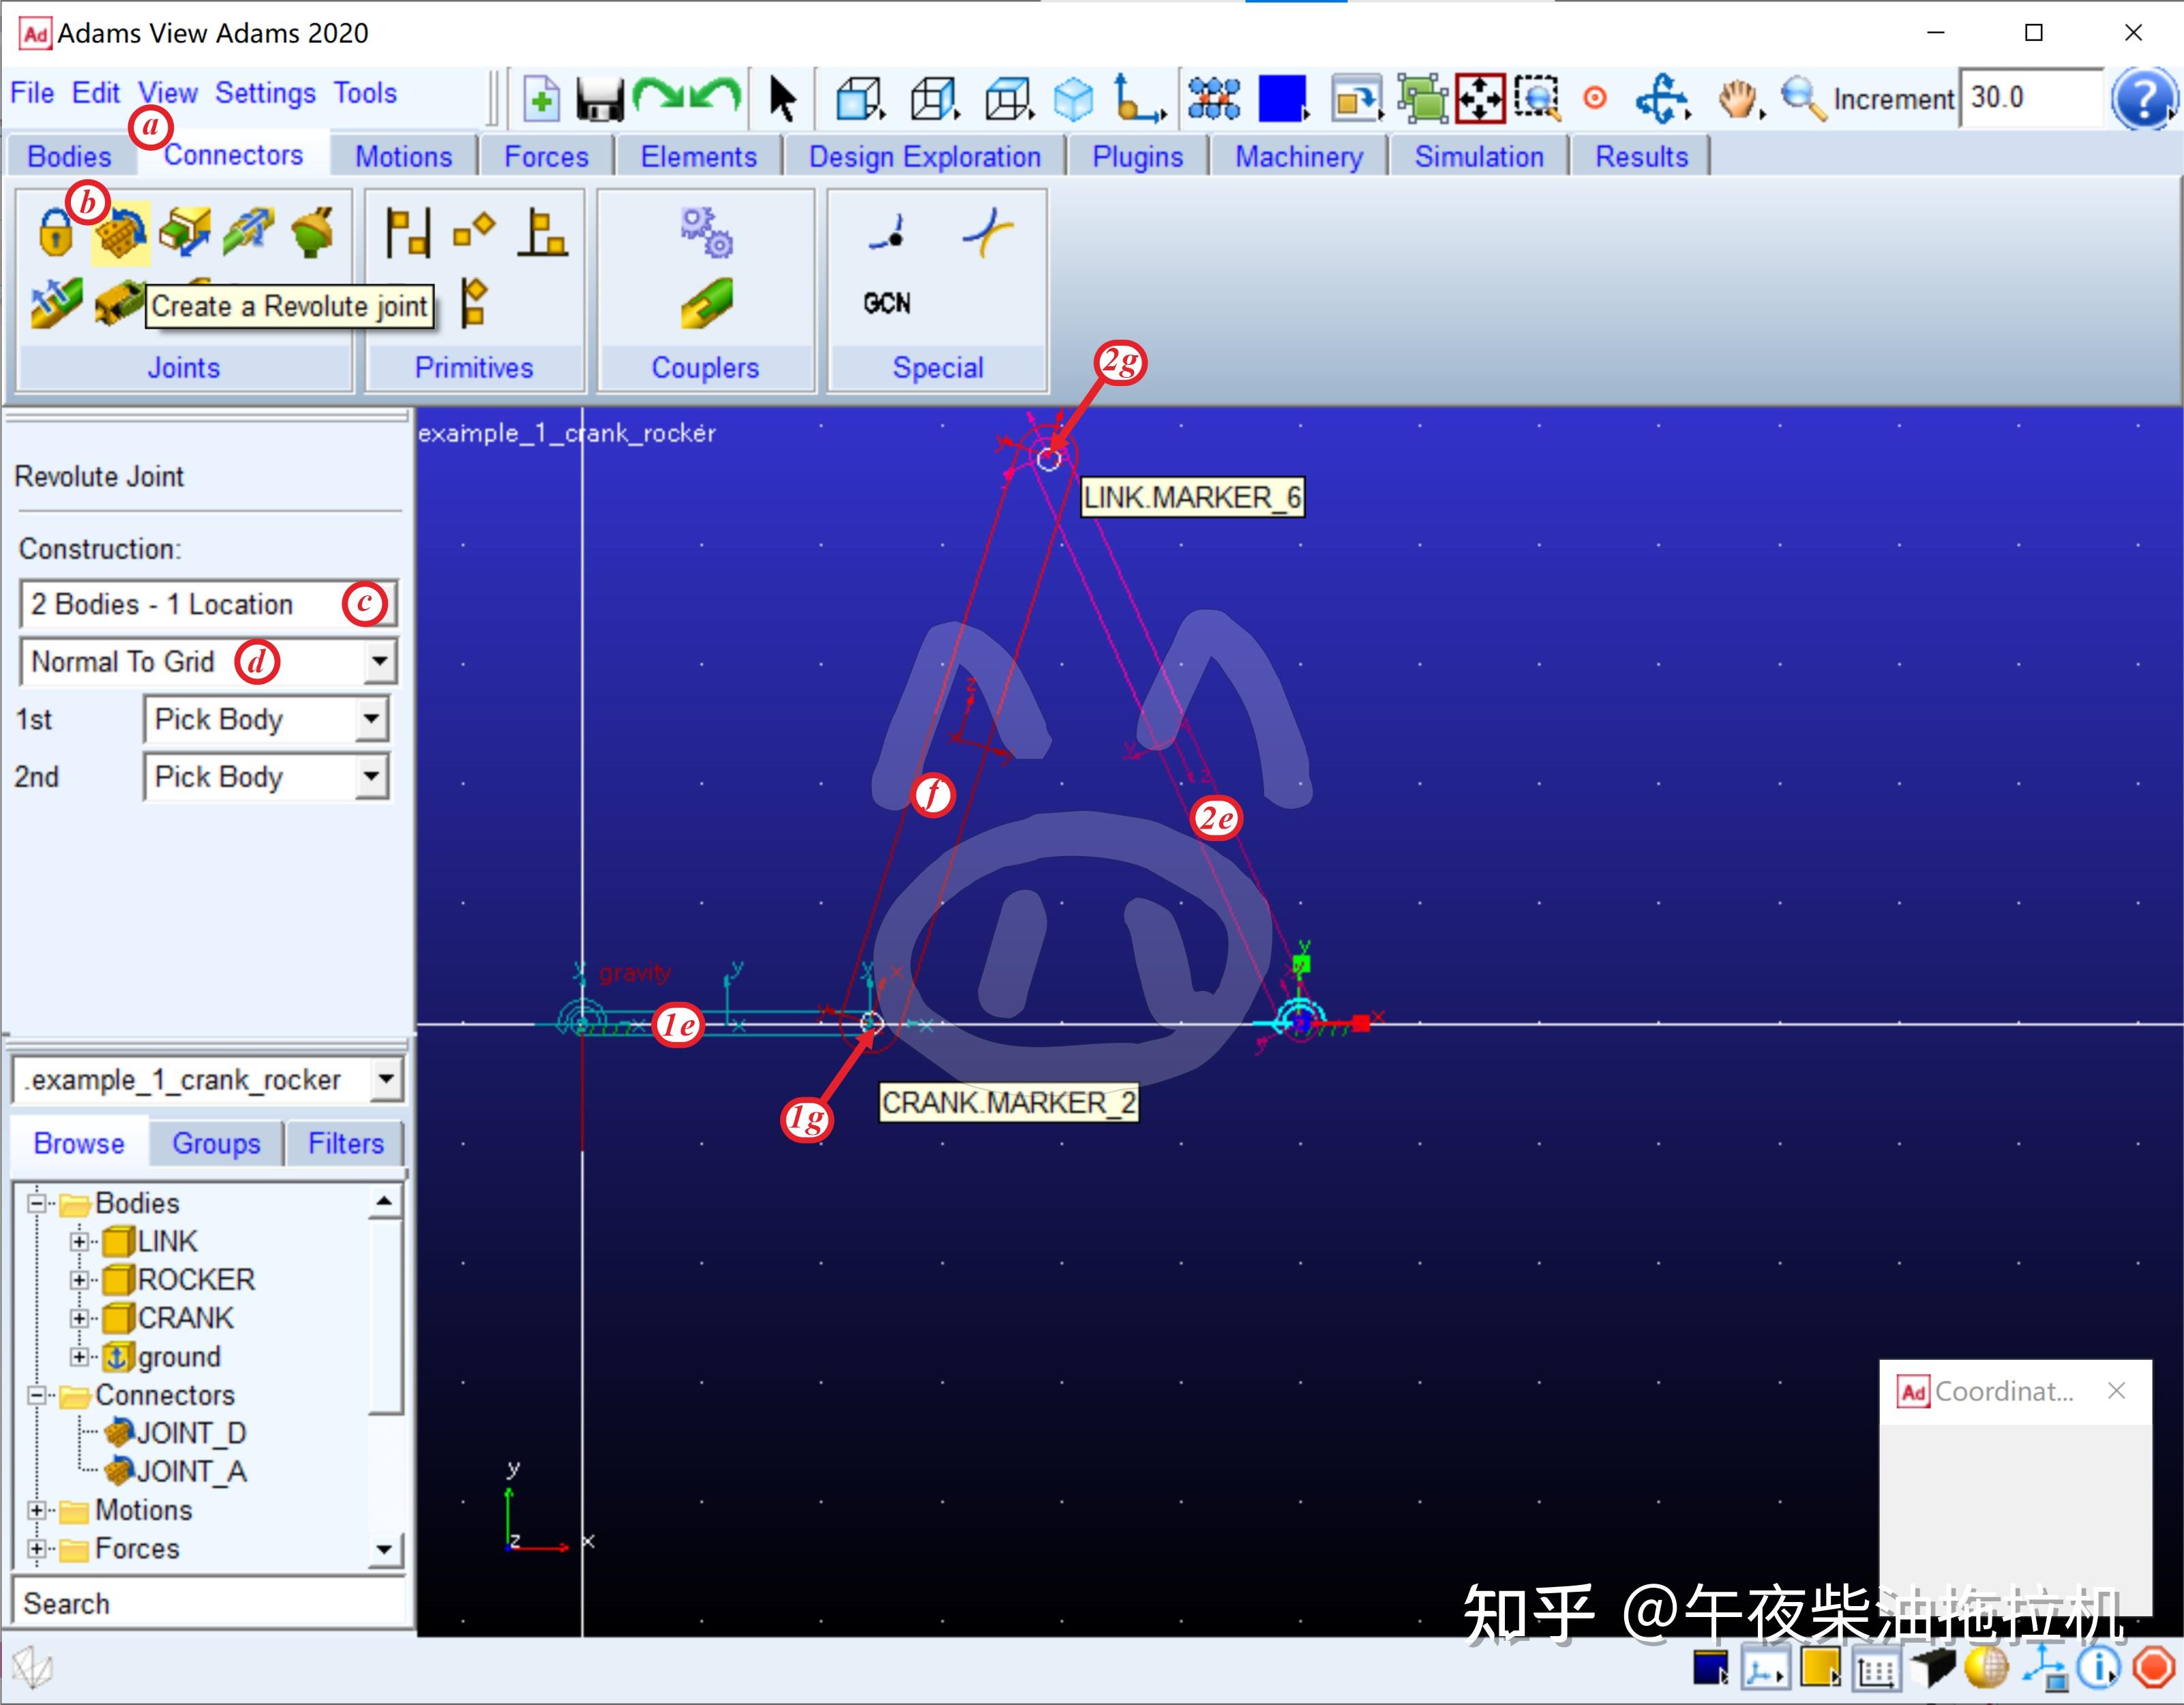The height and width of the screenshot is (1705, 2184).
Task: Open the Filters browser tab
Action: [x=345, y=1143]
